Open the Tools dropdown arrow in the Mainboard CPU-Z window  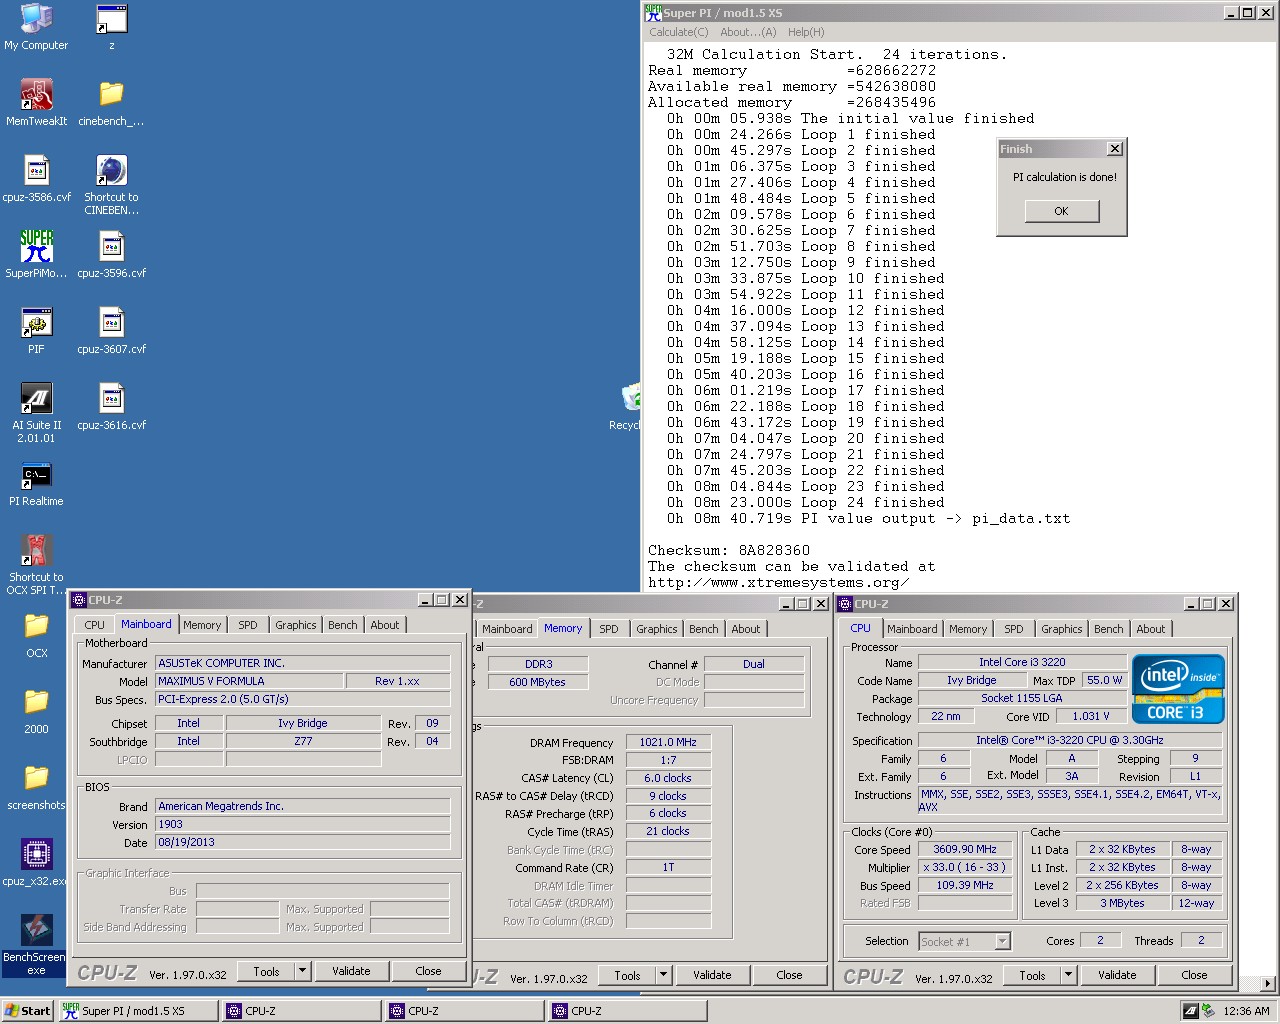pos(302,971)
